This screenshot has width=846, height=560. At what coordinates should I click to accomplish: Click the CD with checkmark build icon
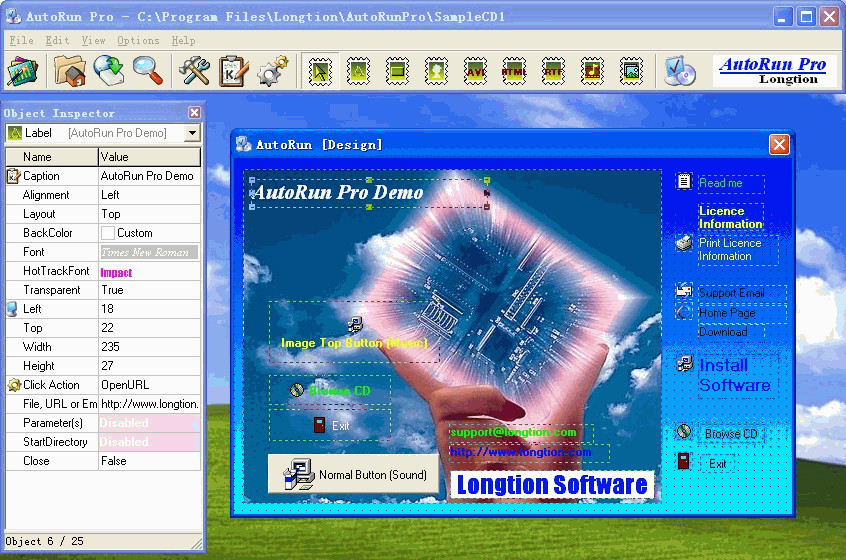click(x=679, y=71)
